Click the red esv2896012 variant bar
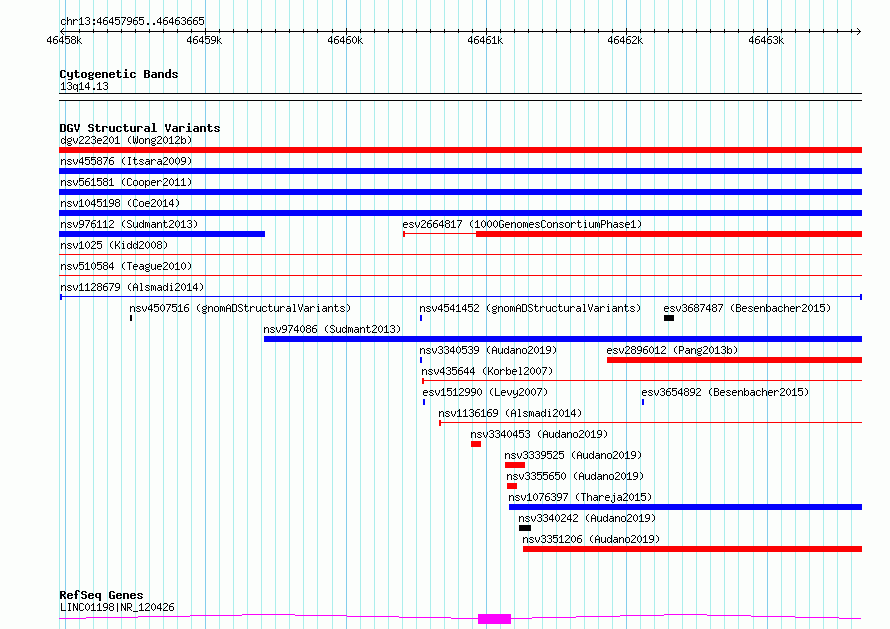890x629 pixels. coord(734,360)
